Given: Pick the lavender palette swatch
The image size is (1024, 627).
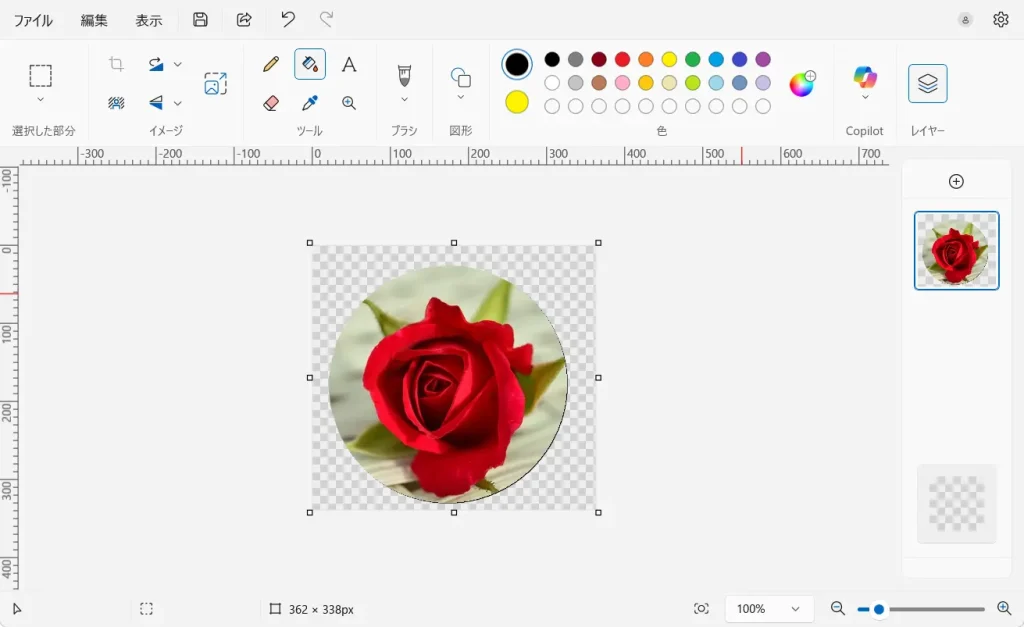Looking at the screenshot, I should click(x=763, y=83).
